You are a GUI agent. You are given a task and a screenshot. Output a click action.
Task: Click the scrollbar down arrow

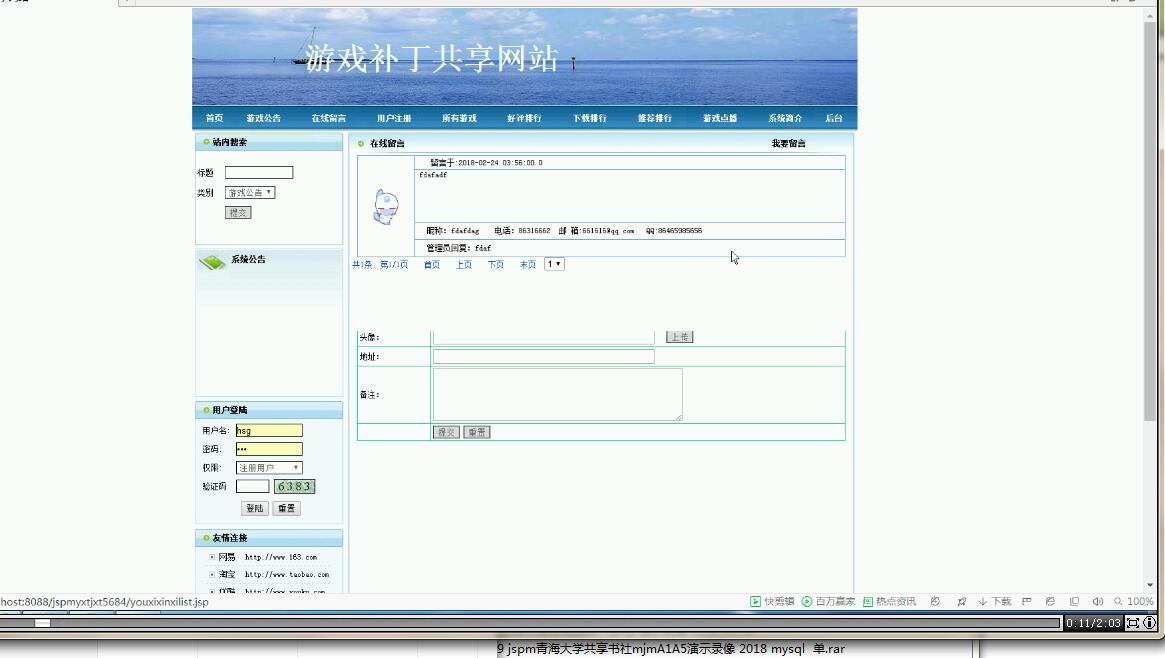[1149, 586]
